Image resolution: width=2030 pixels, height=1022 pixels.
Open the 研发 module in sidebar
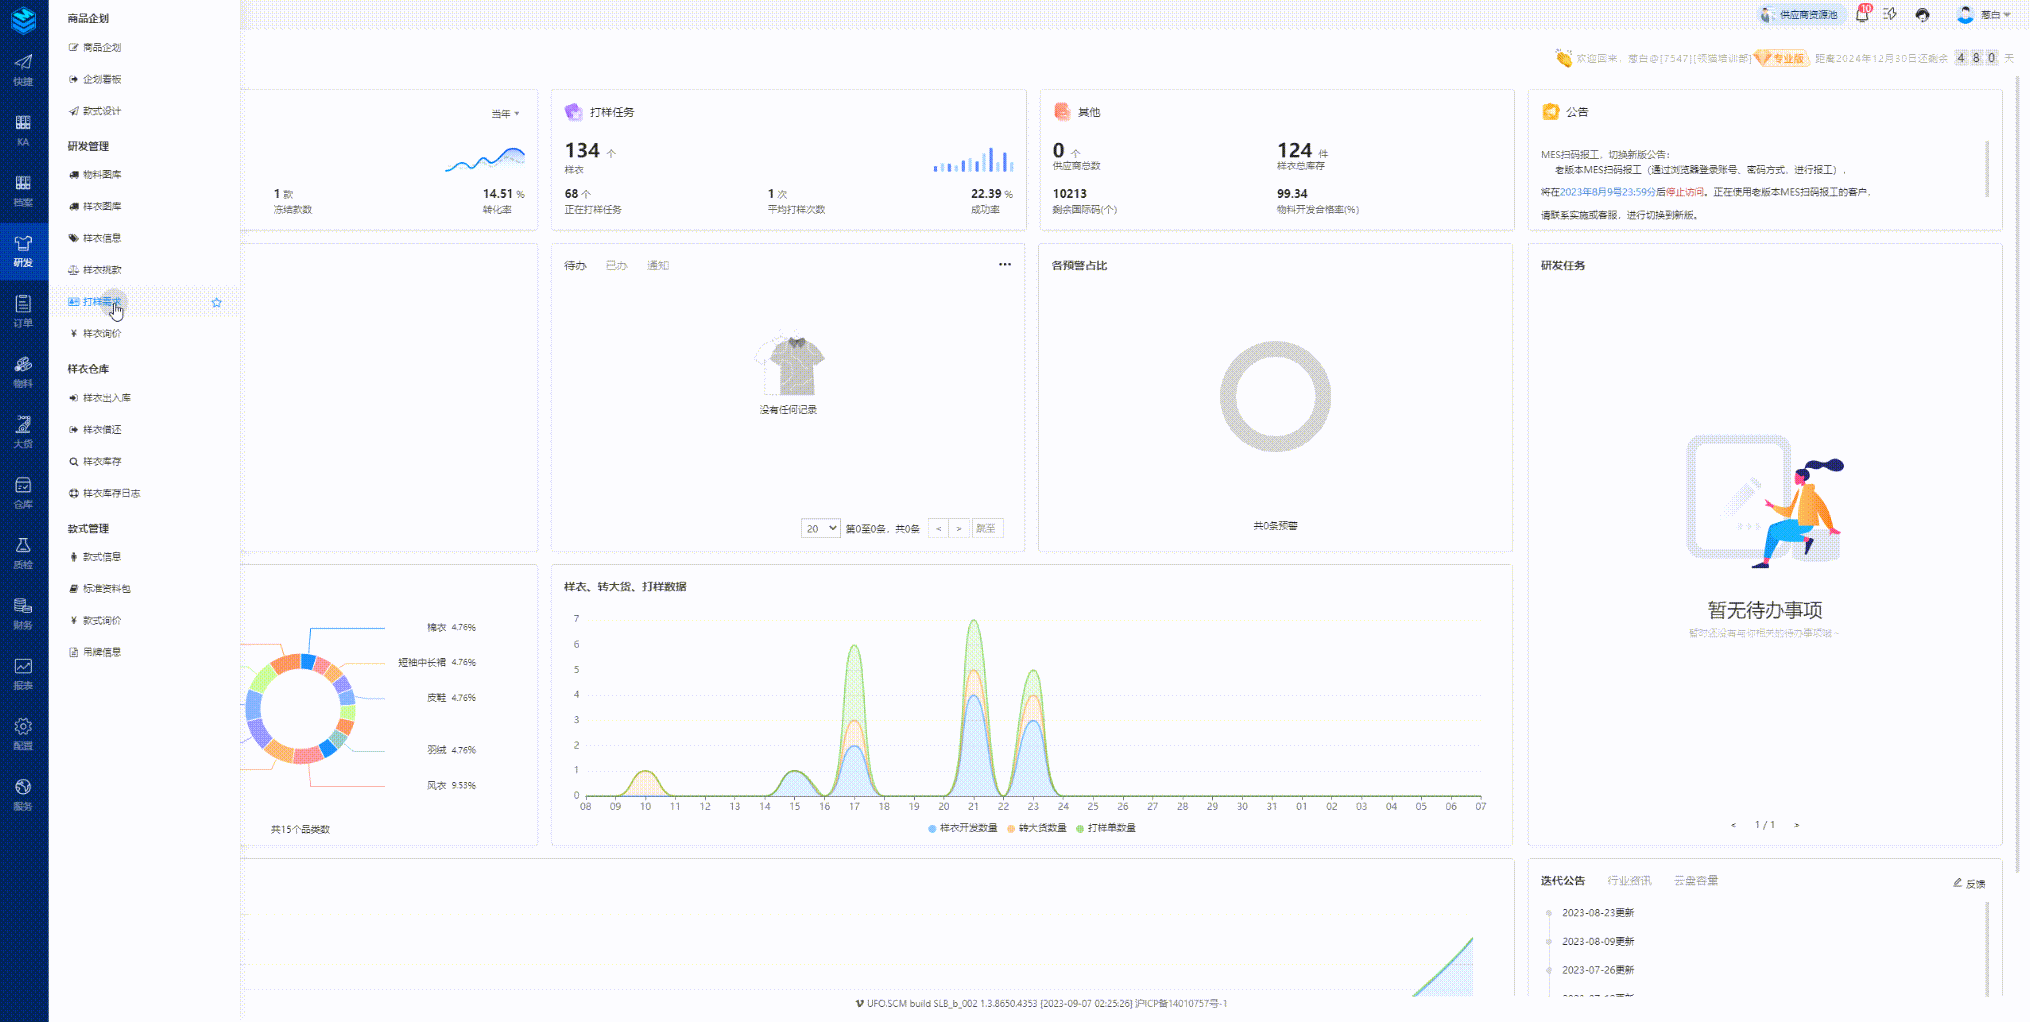point(23,249)
